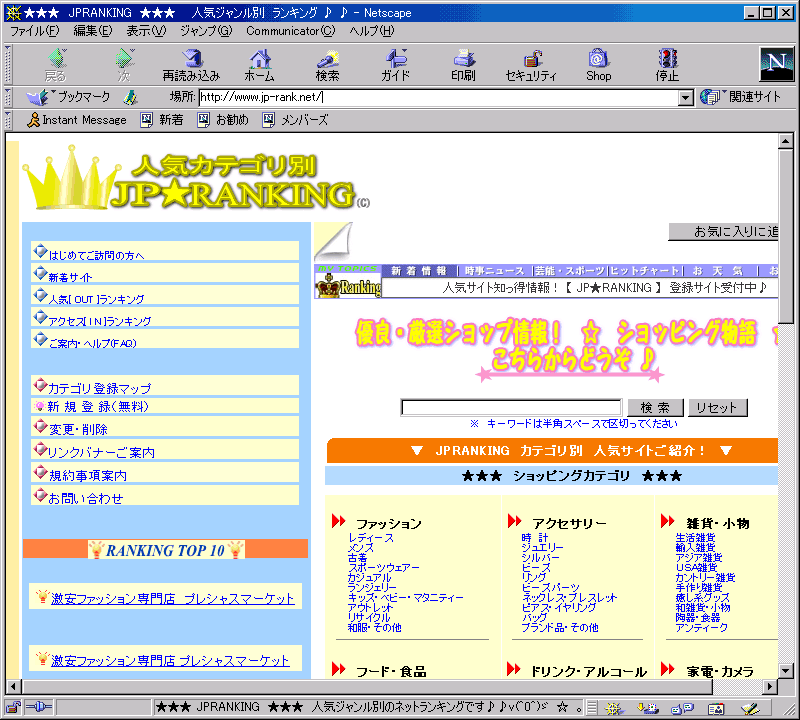The height and width of the screenshot is (720, 800).
Task: Click the security lock icon in status bar
Action: [x=13, y=707]
